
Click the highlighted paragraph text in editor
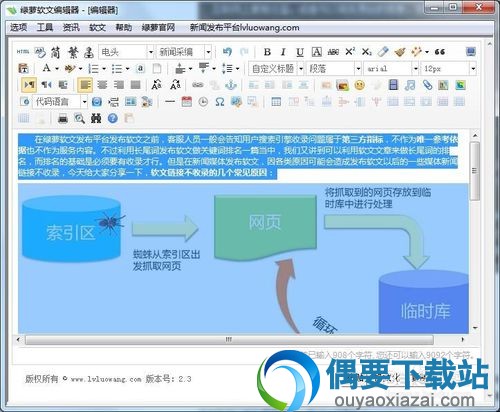point(238,156)
